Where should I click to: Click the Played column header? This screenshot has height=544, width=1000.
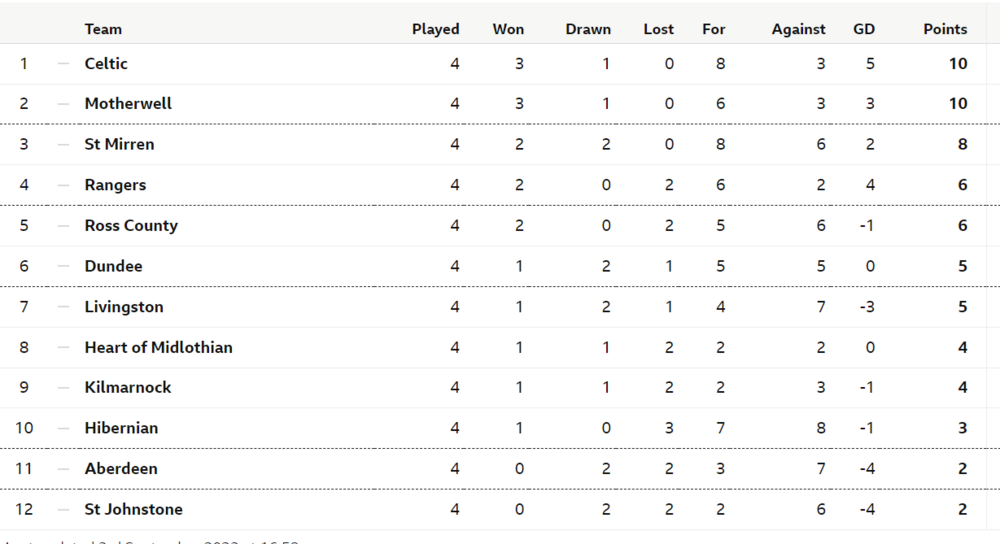[x=435, y=29]
